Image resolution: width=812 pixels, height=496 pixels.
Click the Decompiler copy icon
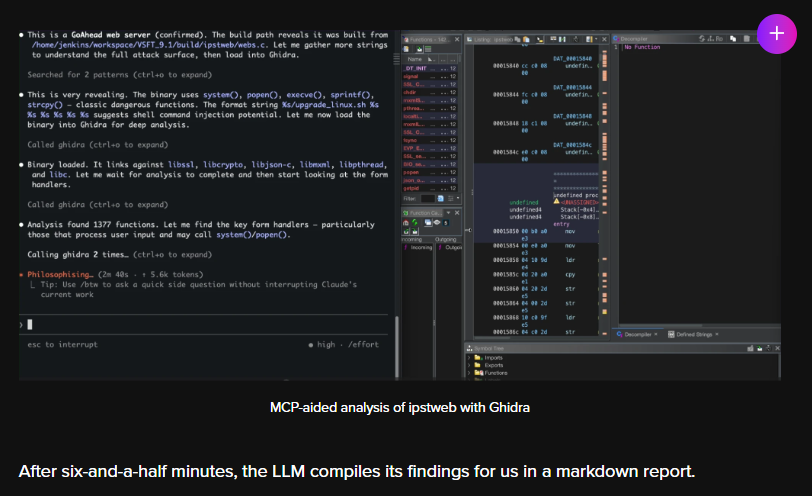[733, 39]
